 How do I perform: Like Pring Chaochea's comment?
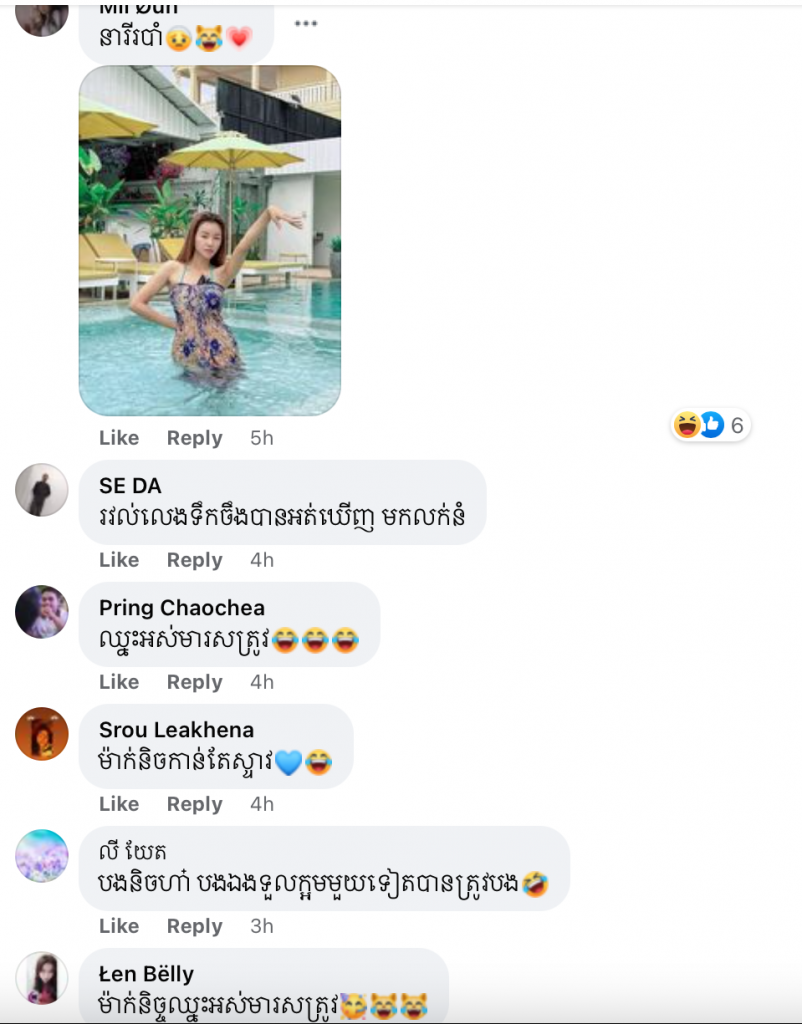pyautogui.click(x=119, y=682)
